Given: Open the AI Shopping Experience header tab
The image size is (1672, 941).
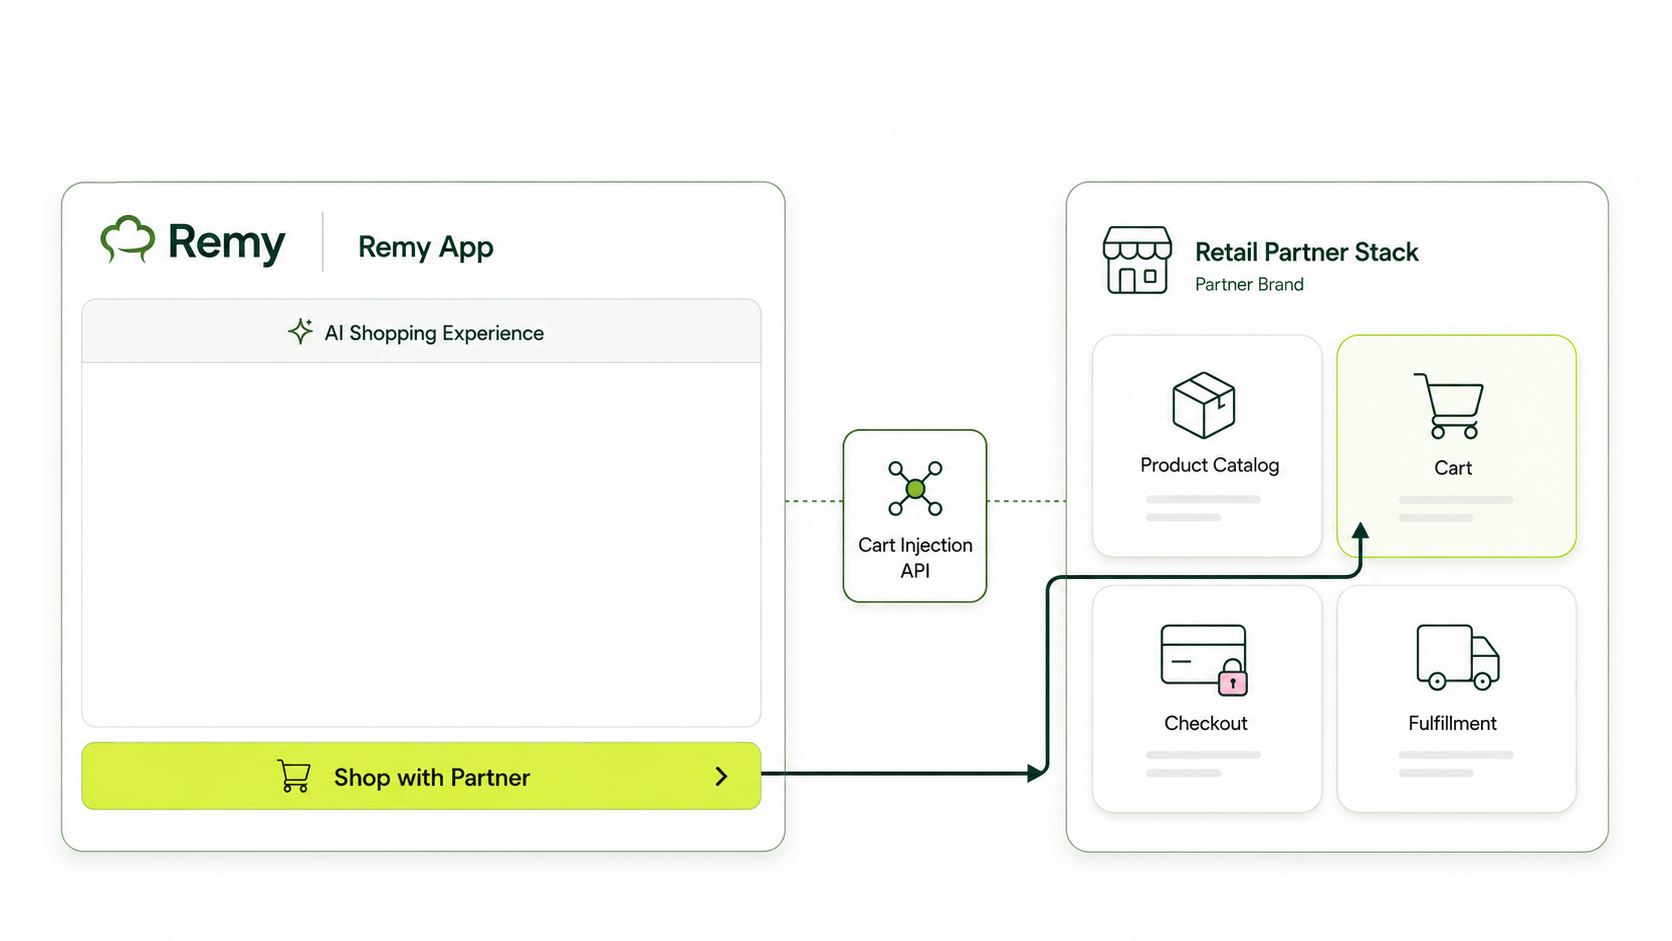Looking at the screenshot, I should [421, 332].
